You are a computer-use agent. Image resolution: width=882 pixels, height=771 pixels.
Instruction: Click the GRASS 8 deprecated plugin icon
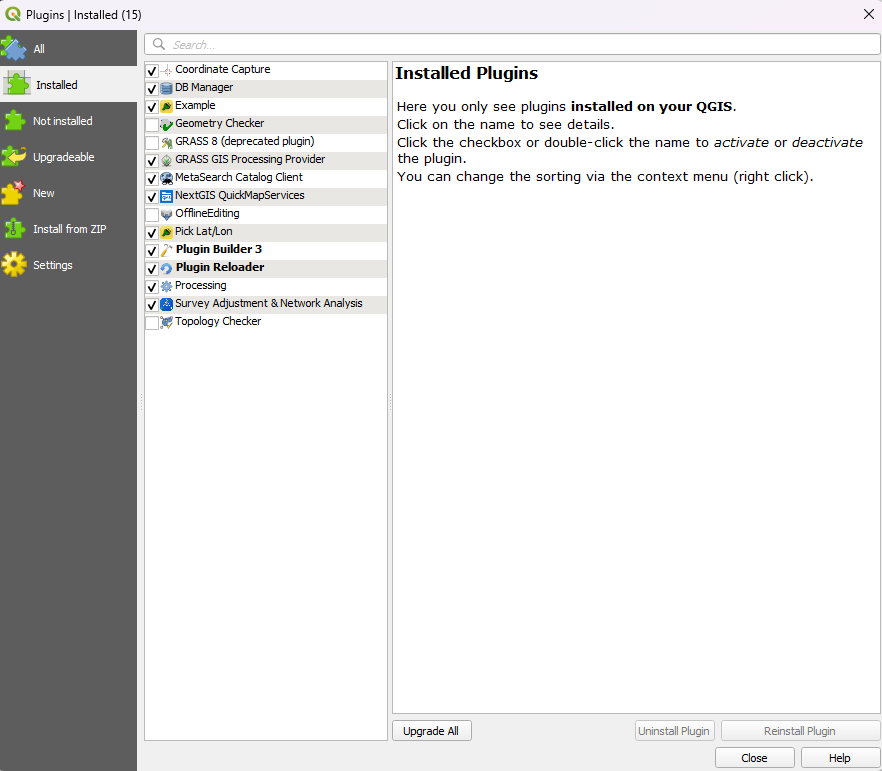(166, 142)
